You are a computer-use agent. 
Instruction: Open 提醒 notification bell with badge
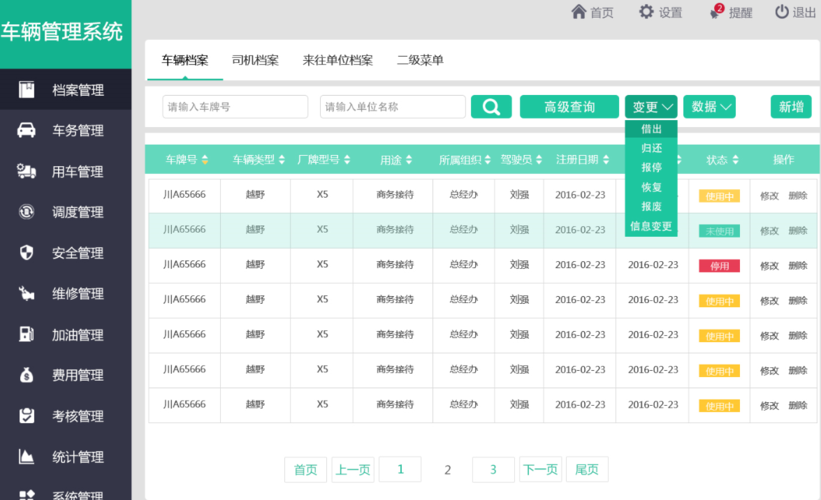point(716,12)
